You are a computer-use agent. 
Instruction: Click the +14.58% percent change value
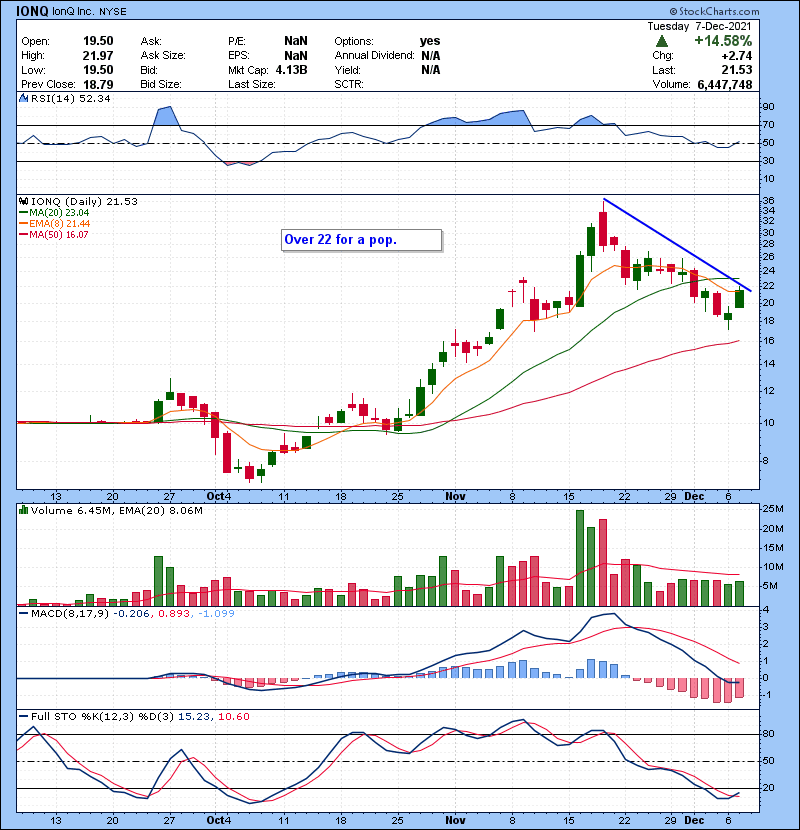(723, 41)
